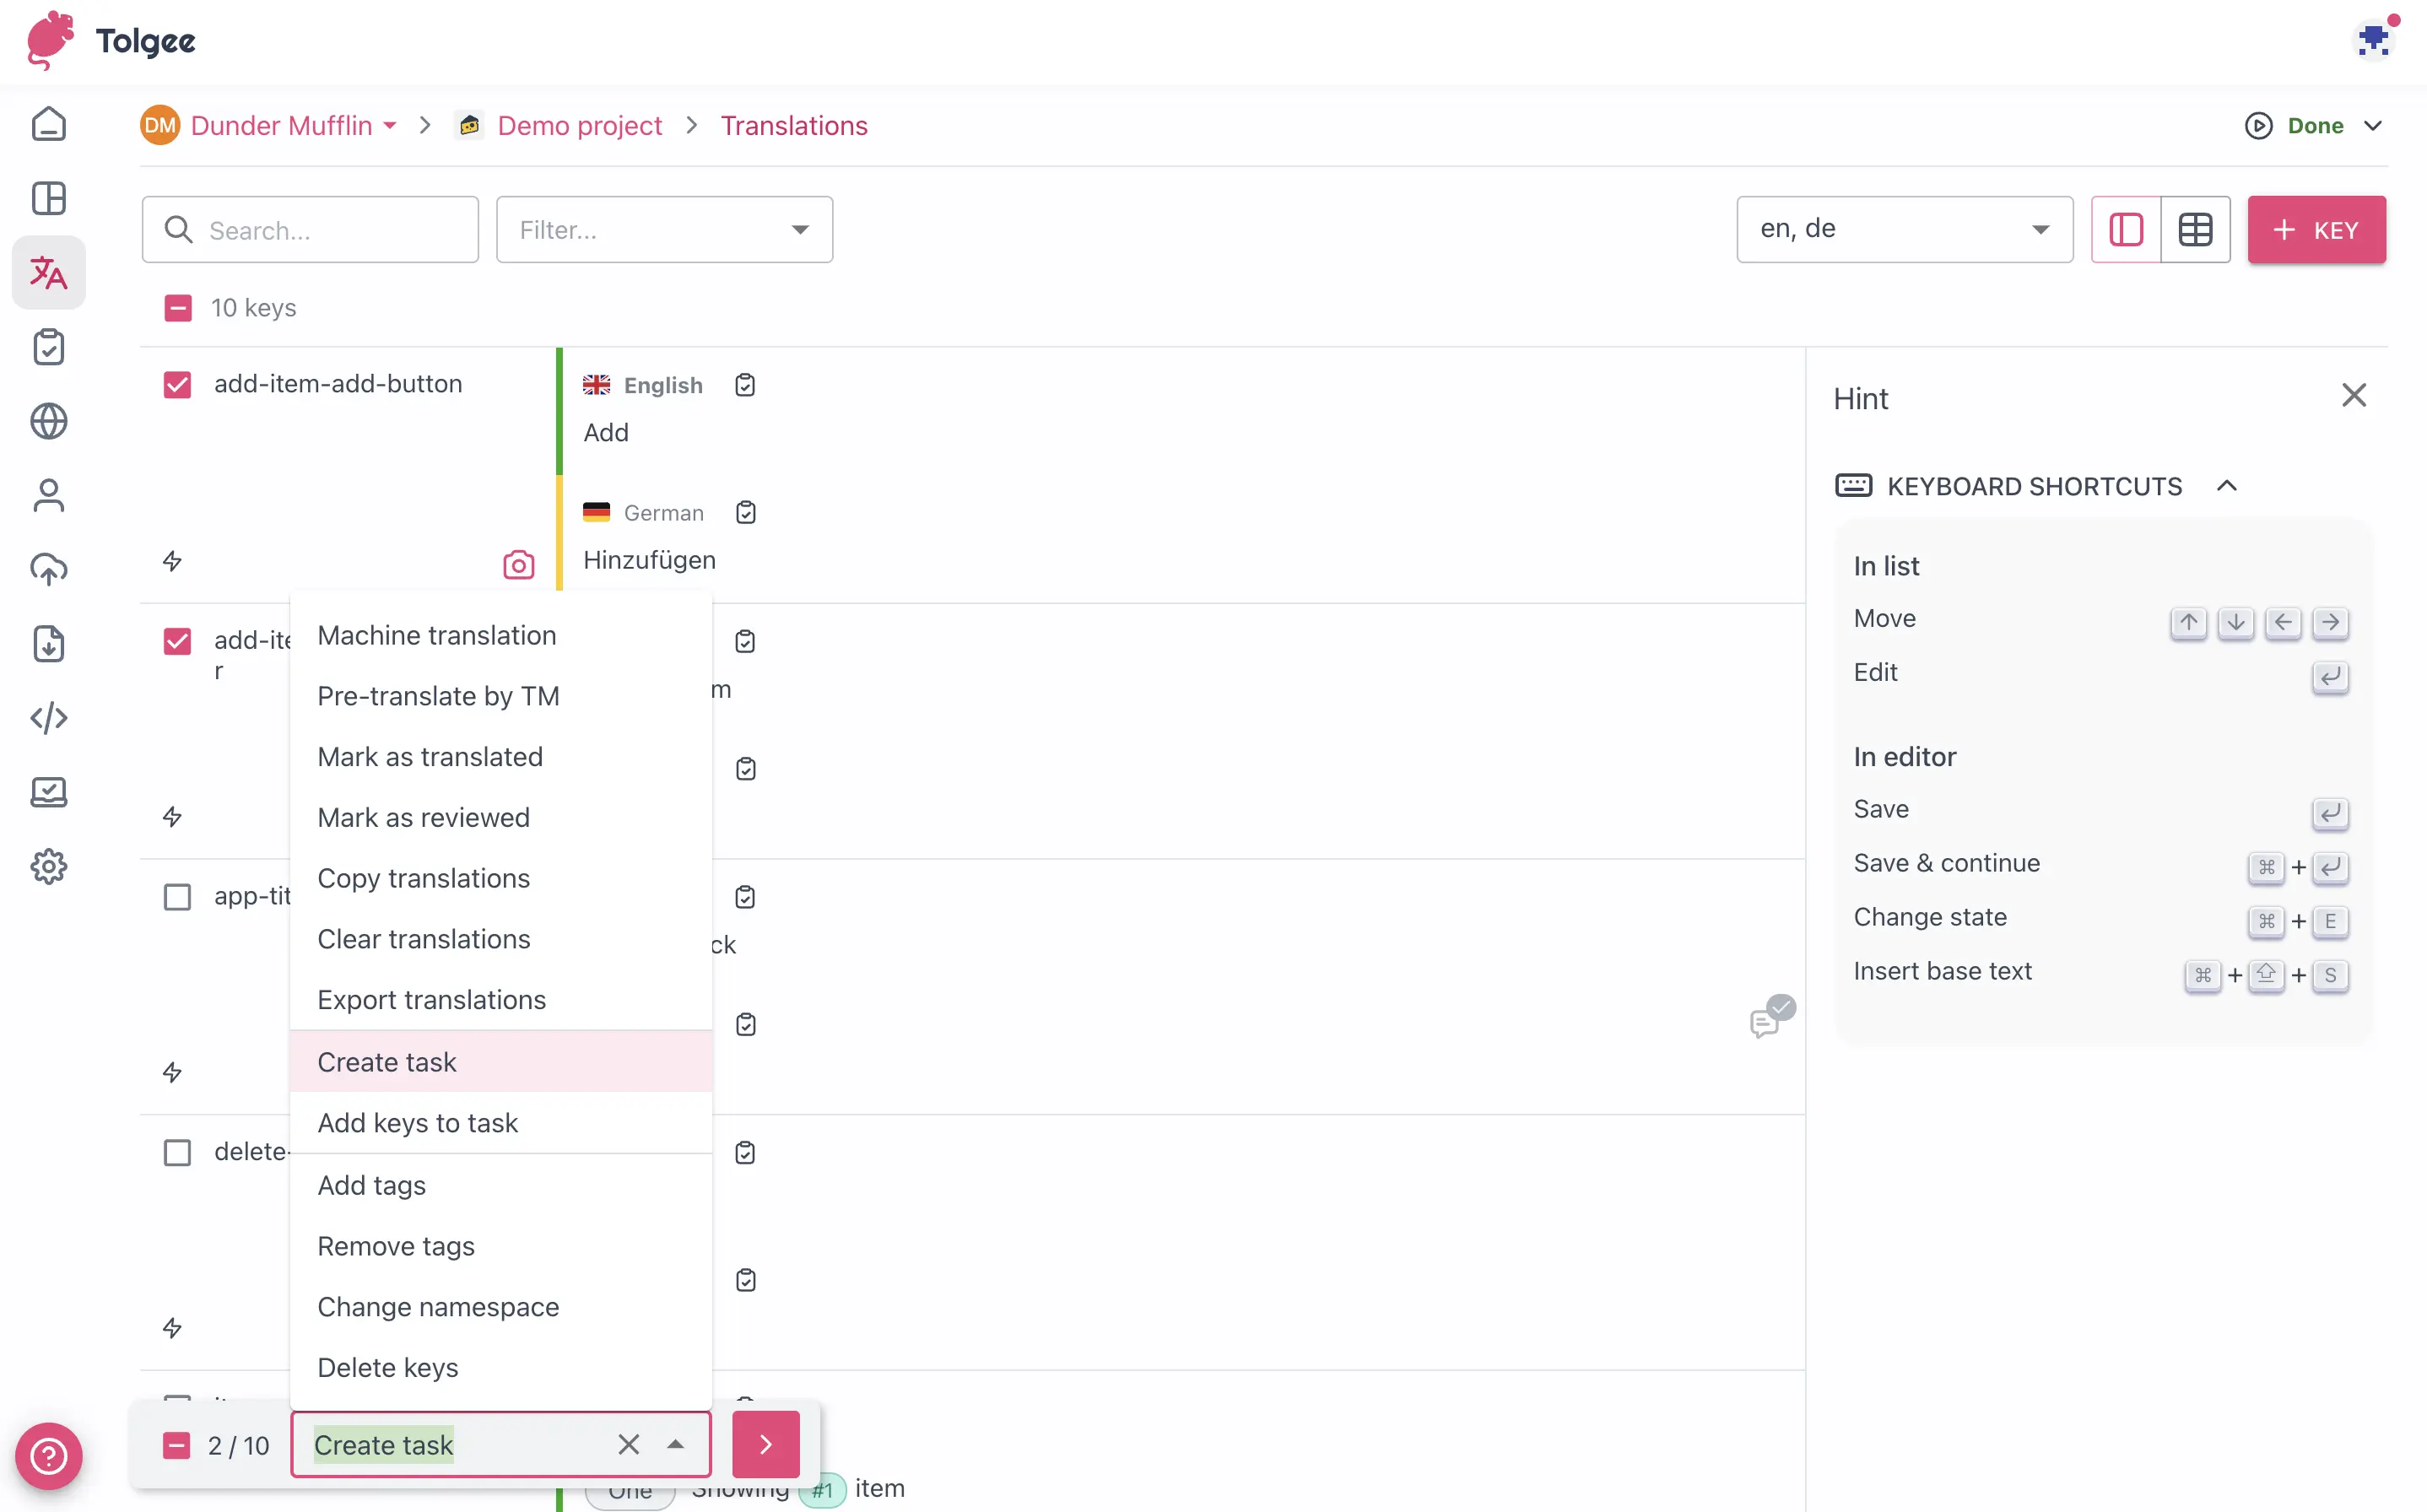Image resolution: width=2427 pixels, height=1512 pixels.
Task: Click the clipboard copy icon next to German translation
Action: tap(744, 510)
